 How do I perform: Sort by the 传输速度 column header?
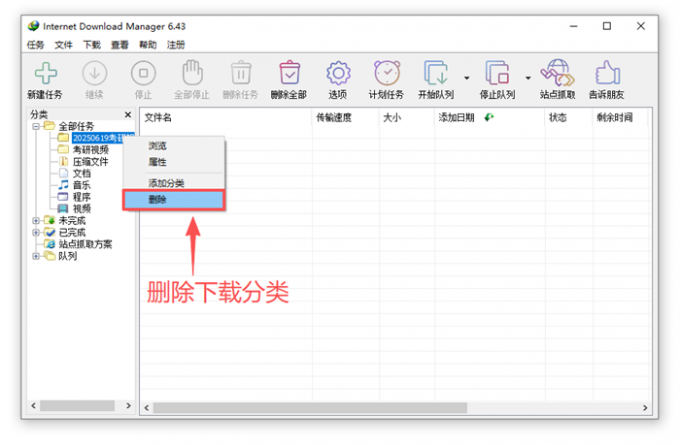(x=346, y=118)
